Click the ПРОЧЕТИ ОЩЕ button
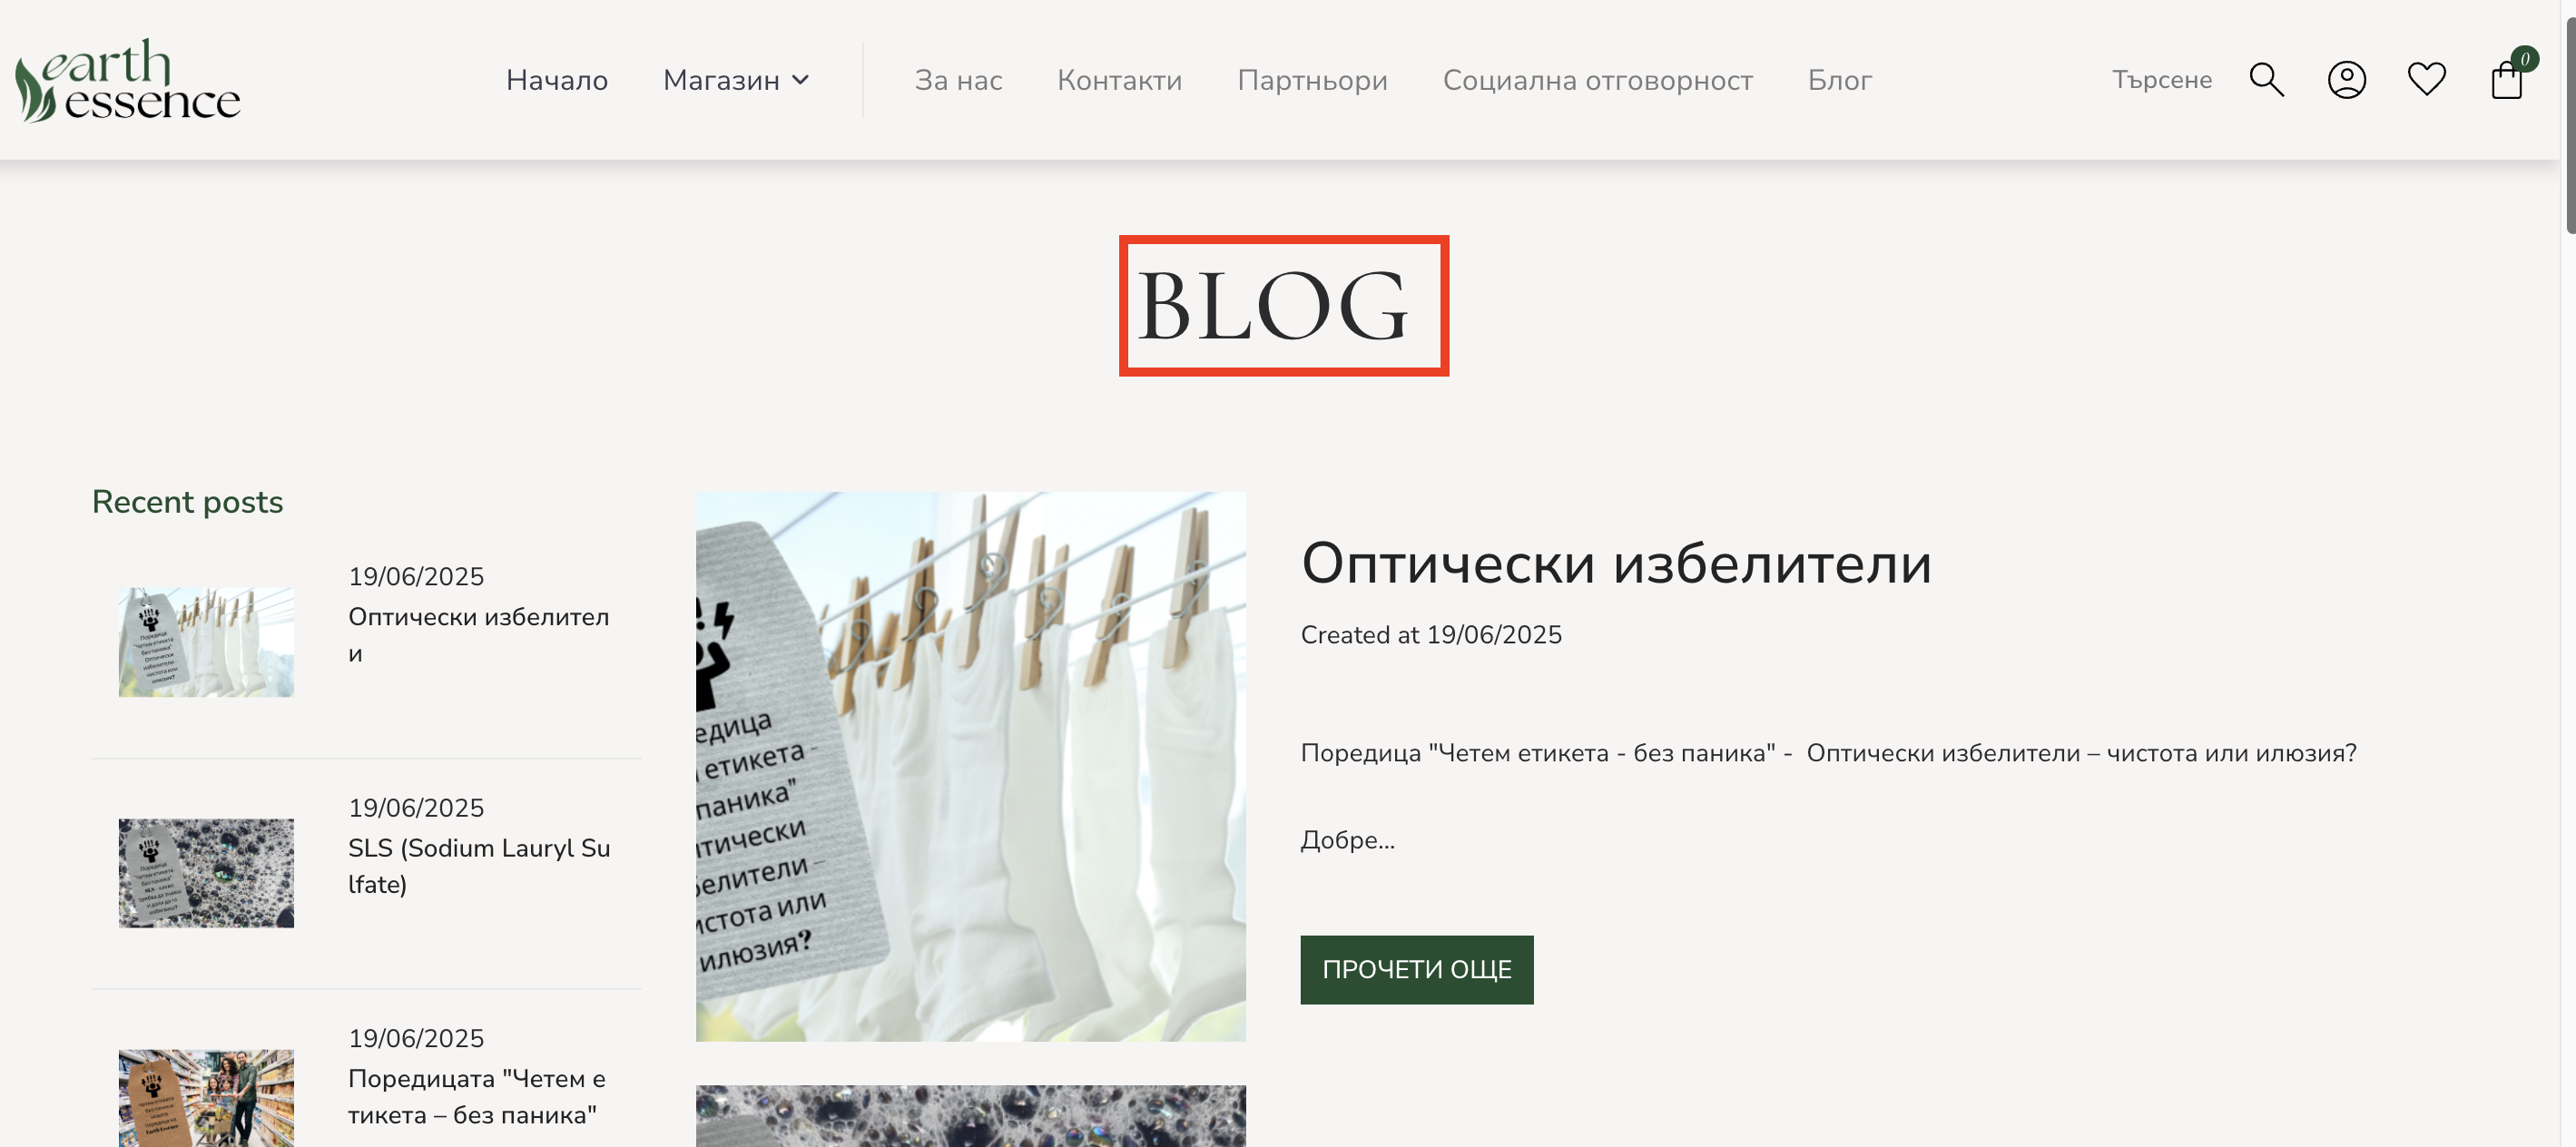This screenshot has height=1147, width=2576. [x=1416, y=969]
